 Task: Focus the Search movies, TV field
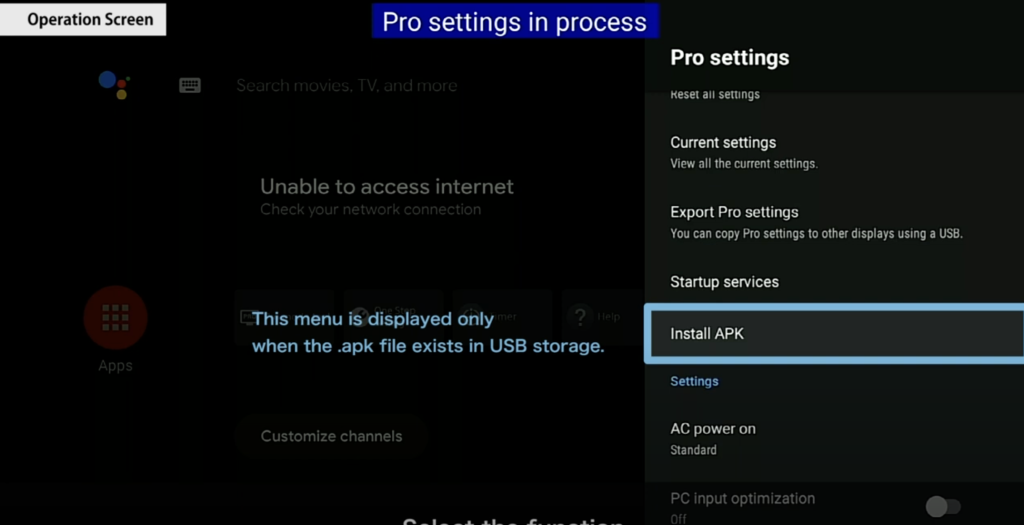click(347, 86)
